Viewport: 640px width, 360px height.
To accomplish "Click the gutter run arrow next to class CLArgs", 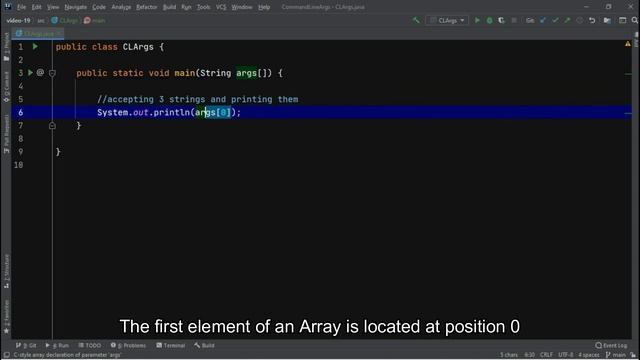I will (35, 47).
